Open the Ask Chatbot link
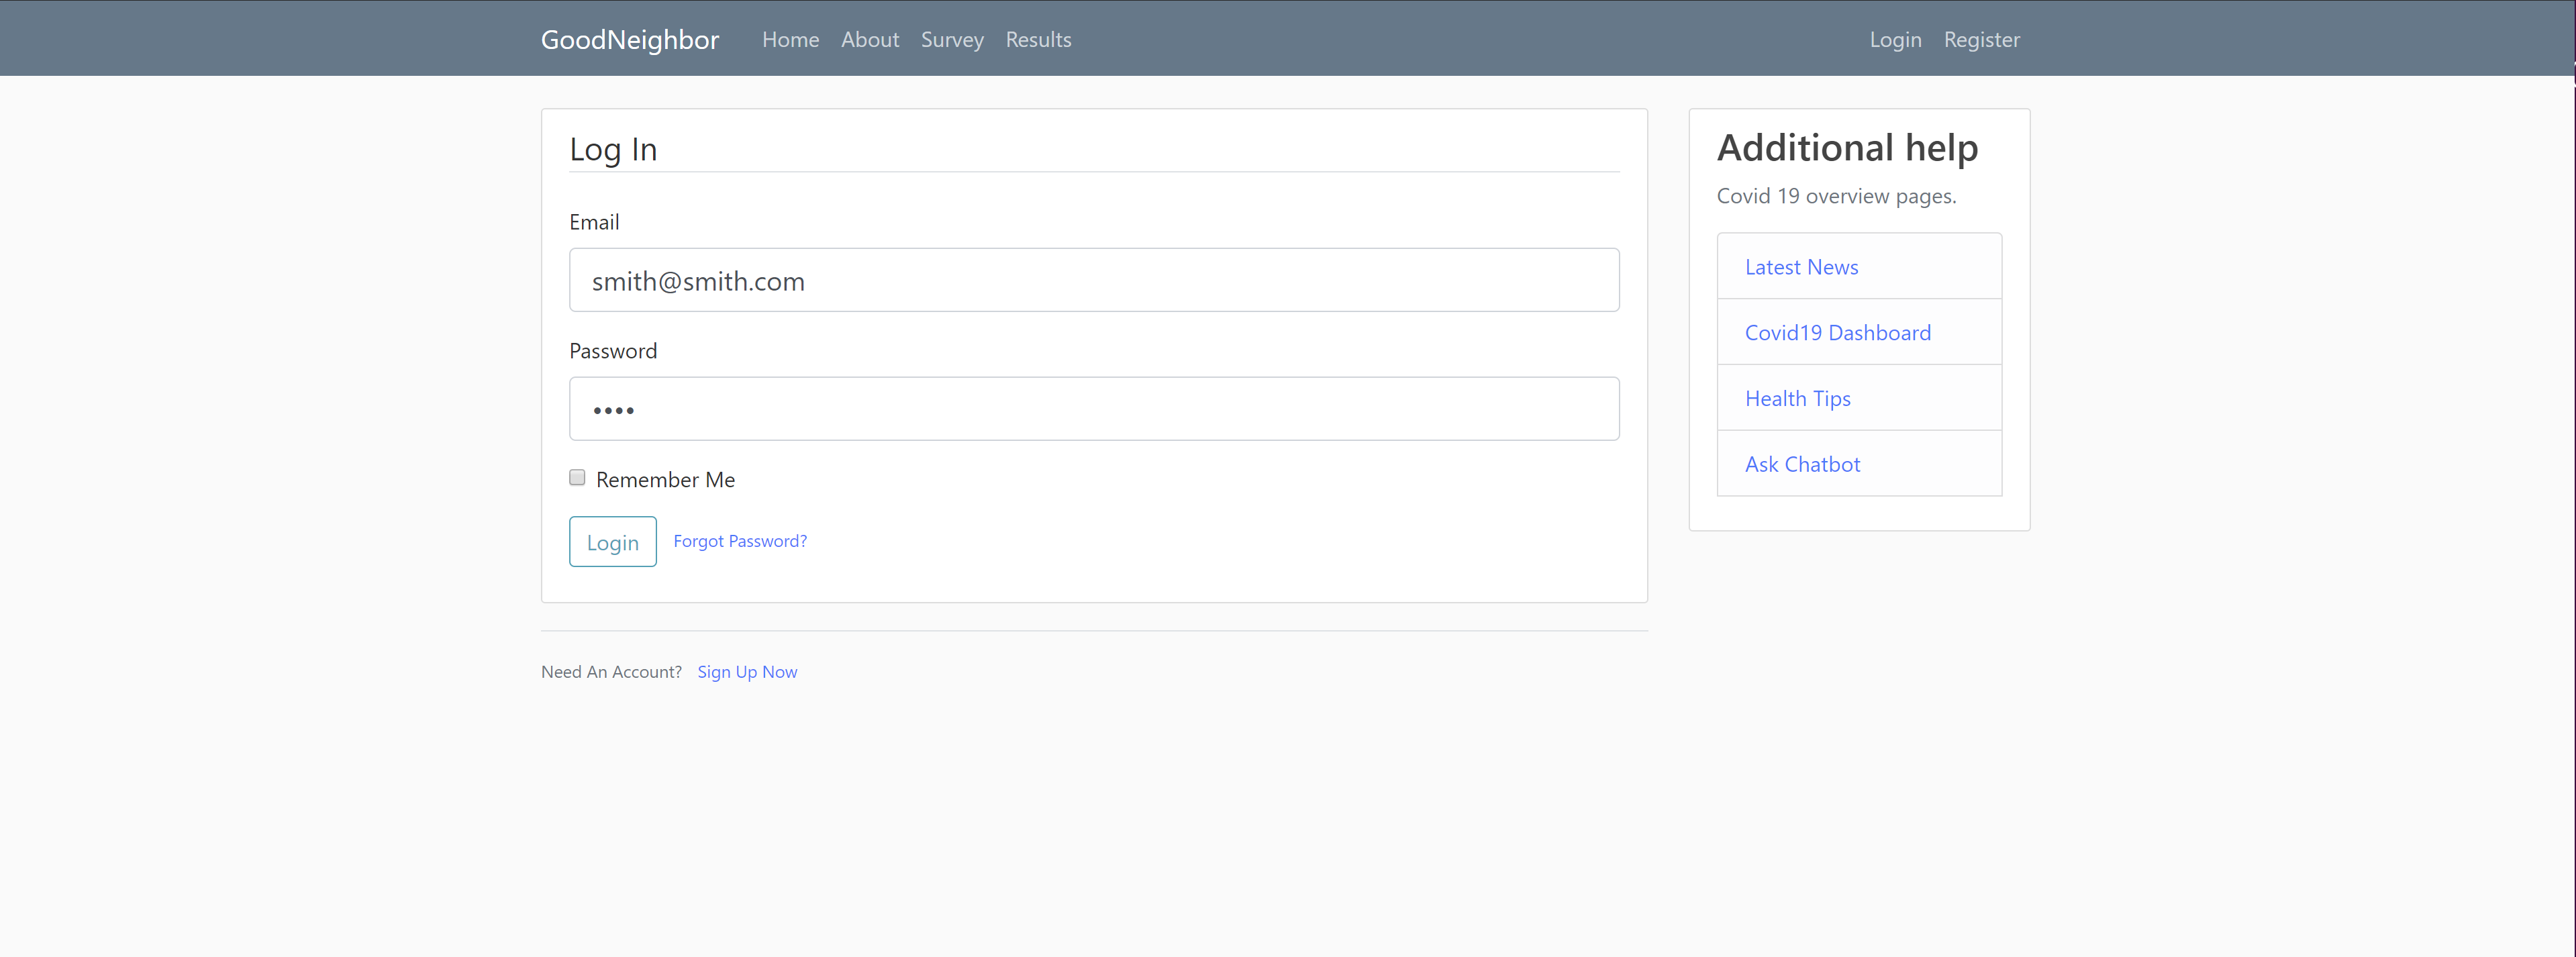The width and height of the screenshot is (2576, 957). click(x=1801, y=464)
